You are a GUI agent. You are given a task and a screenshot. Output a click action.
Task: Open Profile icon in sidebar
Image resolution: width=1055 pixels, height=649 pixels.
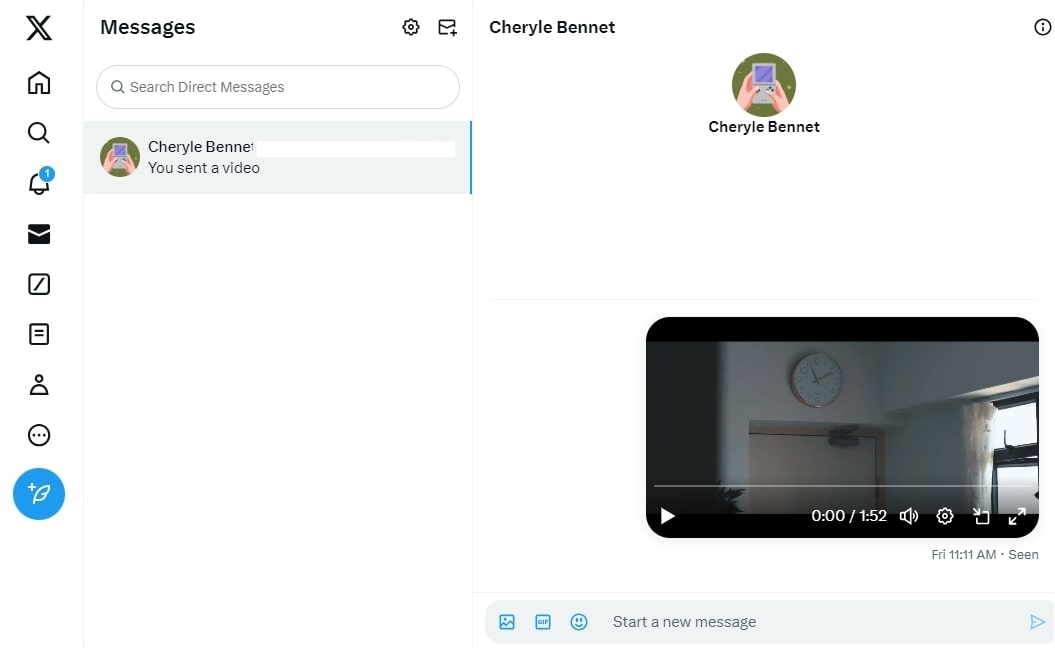39,385
